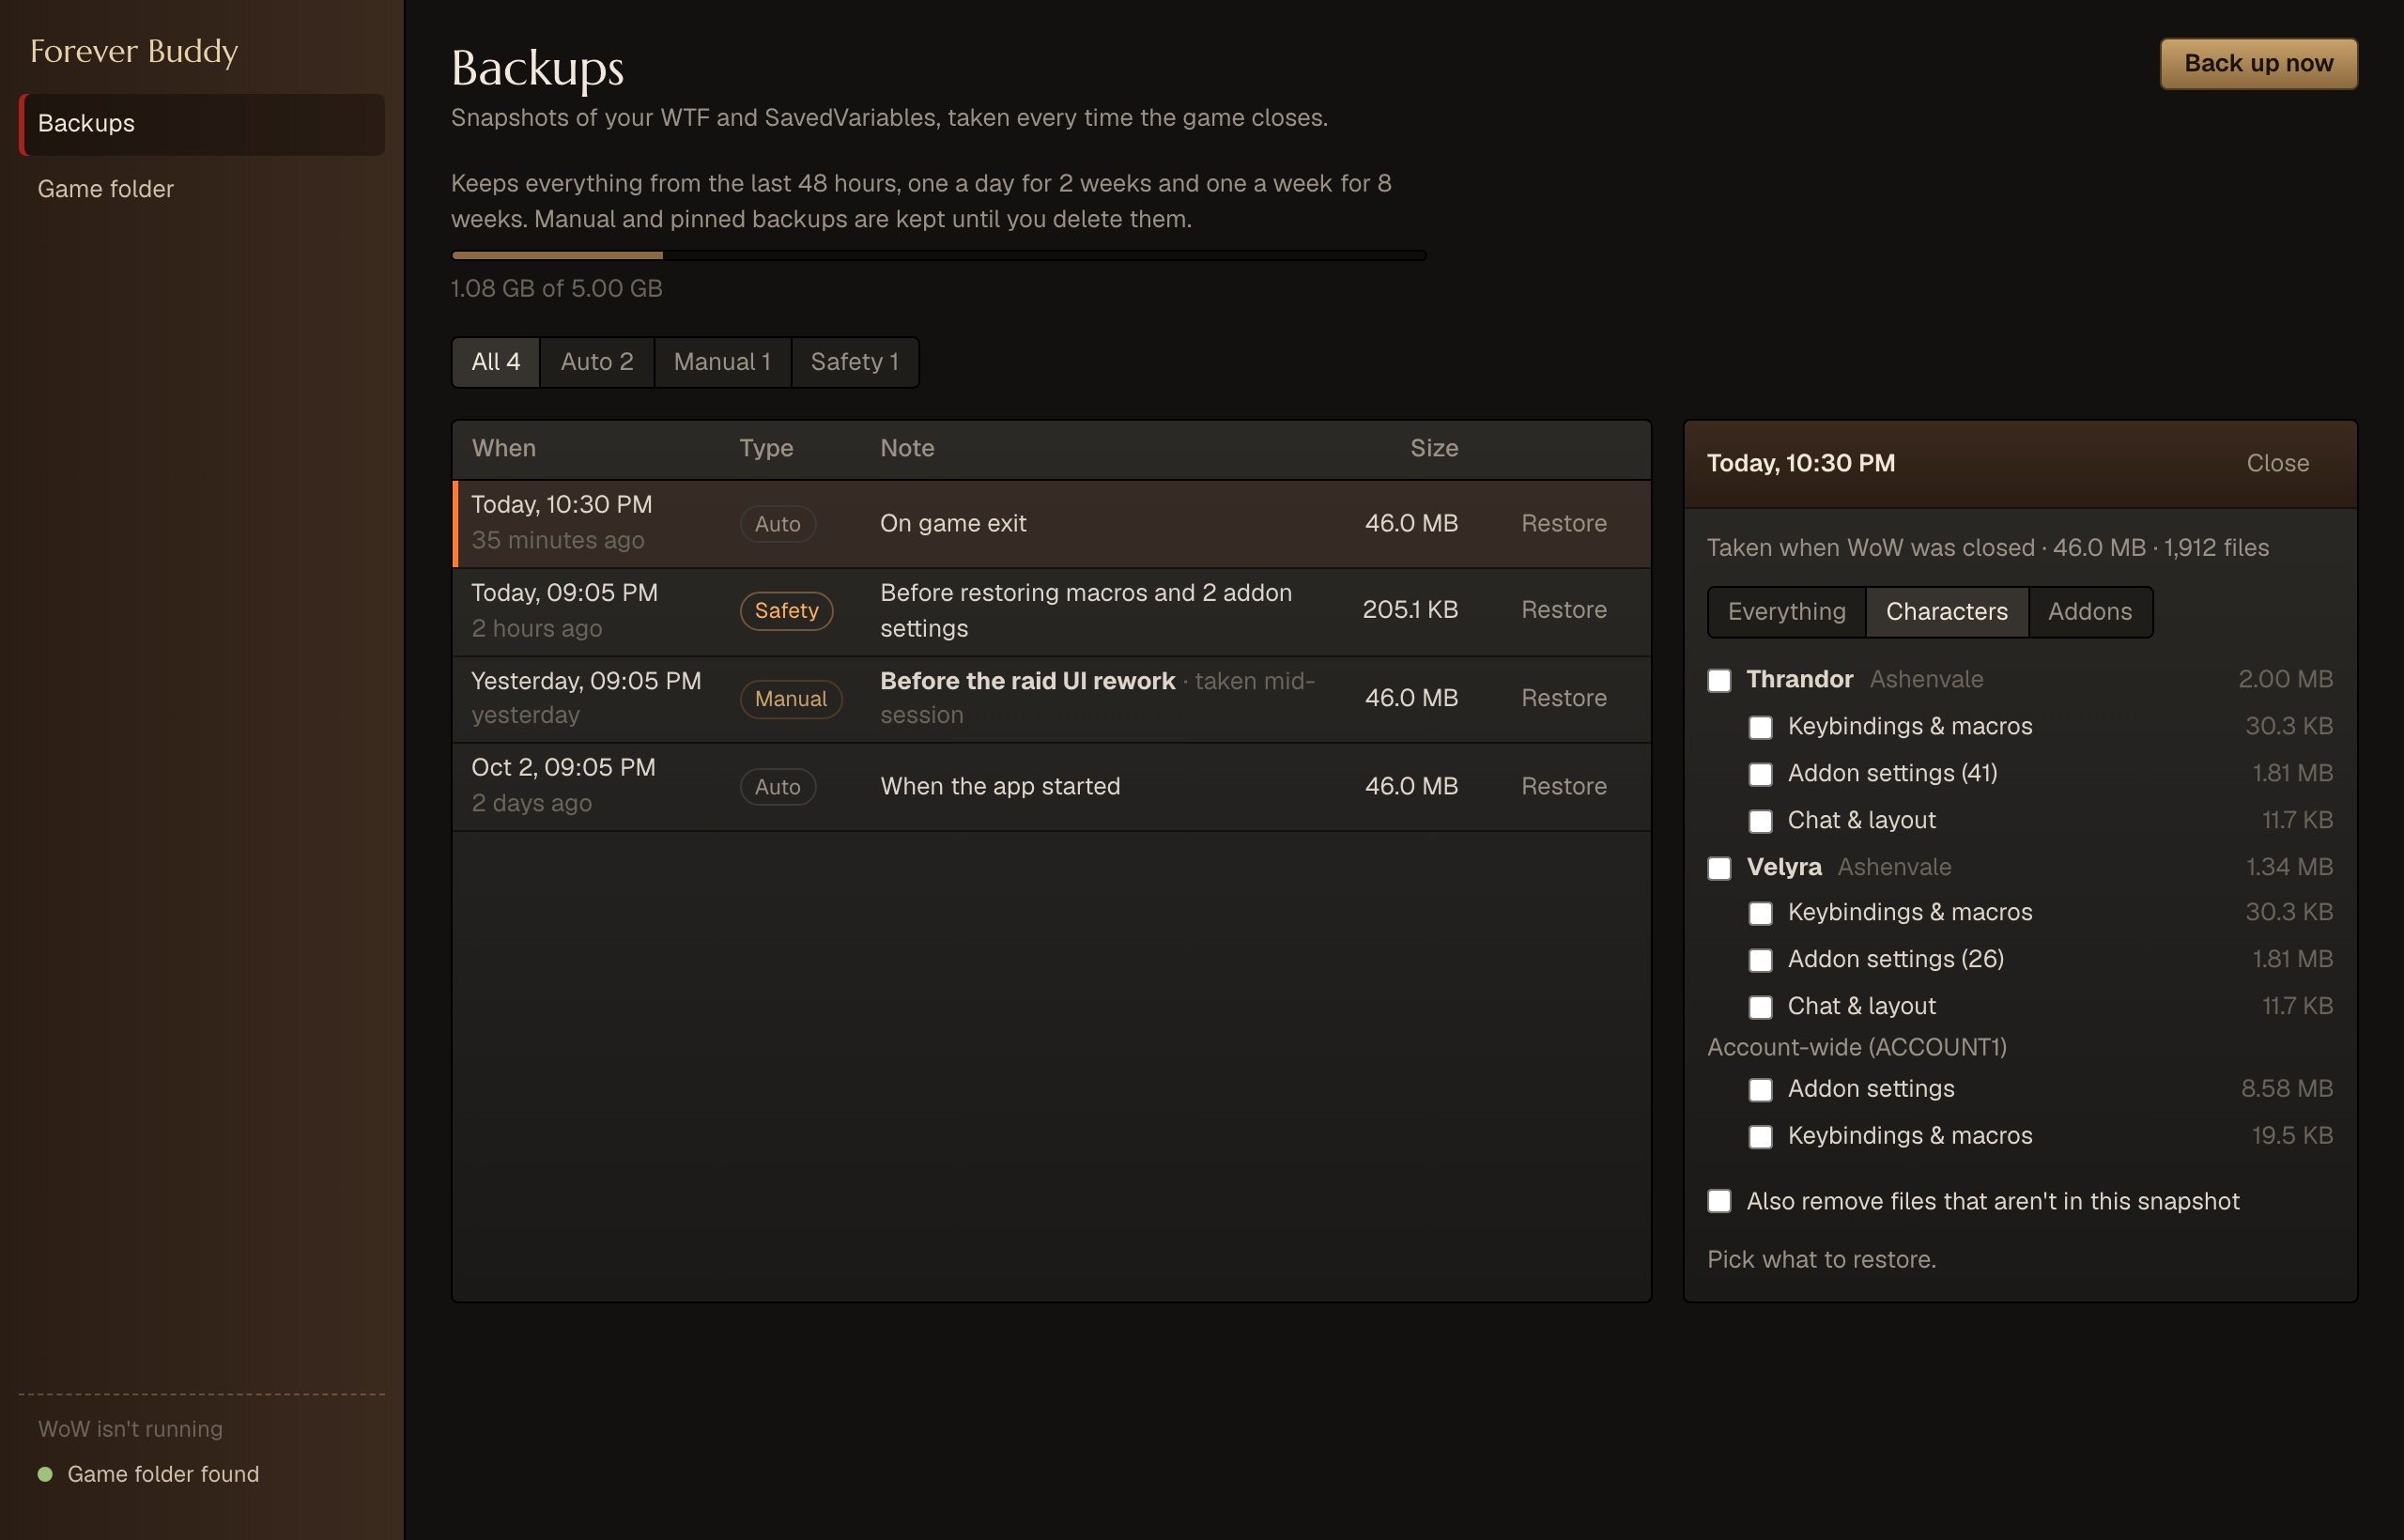Tick Velyra's Keybindings & macros checkbox
2404x1540 pixels.
tap(1760, 913)
